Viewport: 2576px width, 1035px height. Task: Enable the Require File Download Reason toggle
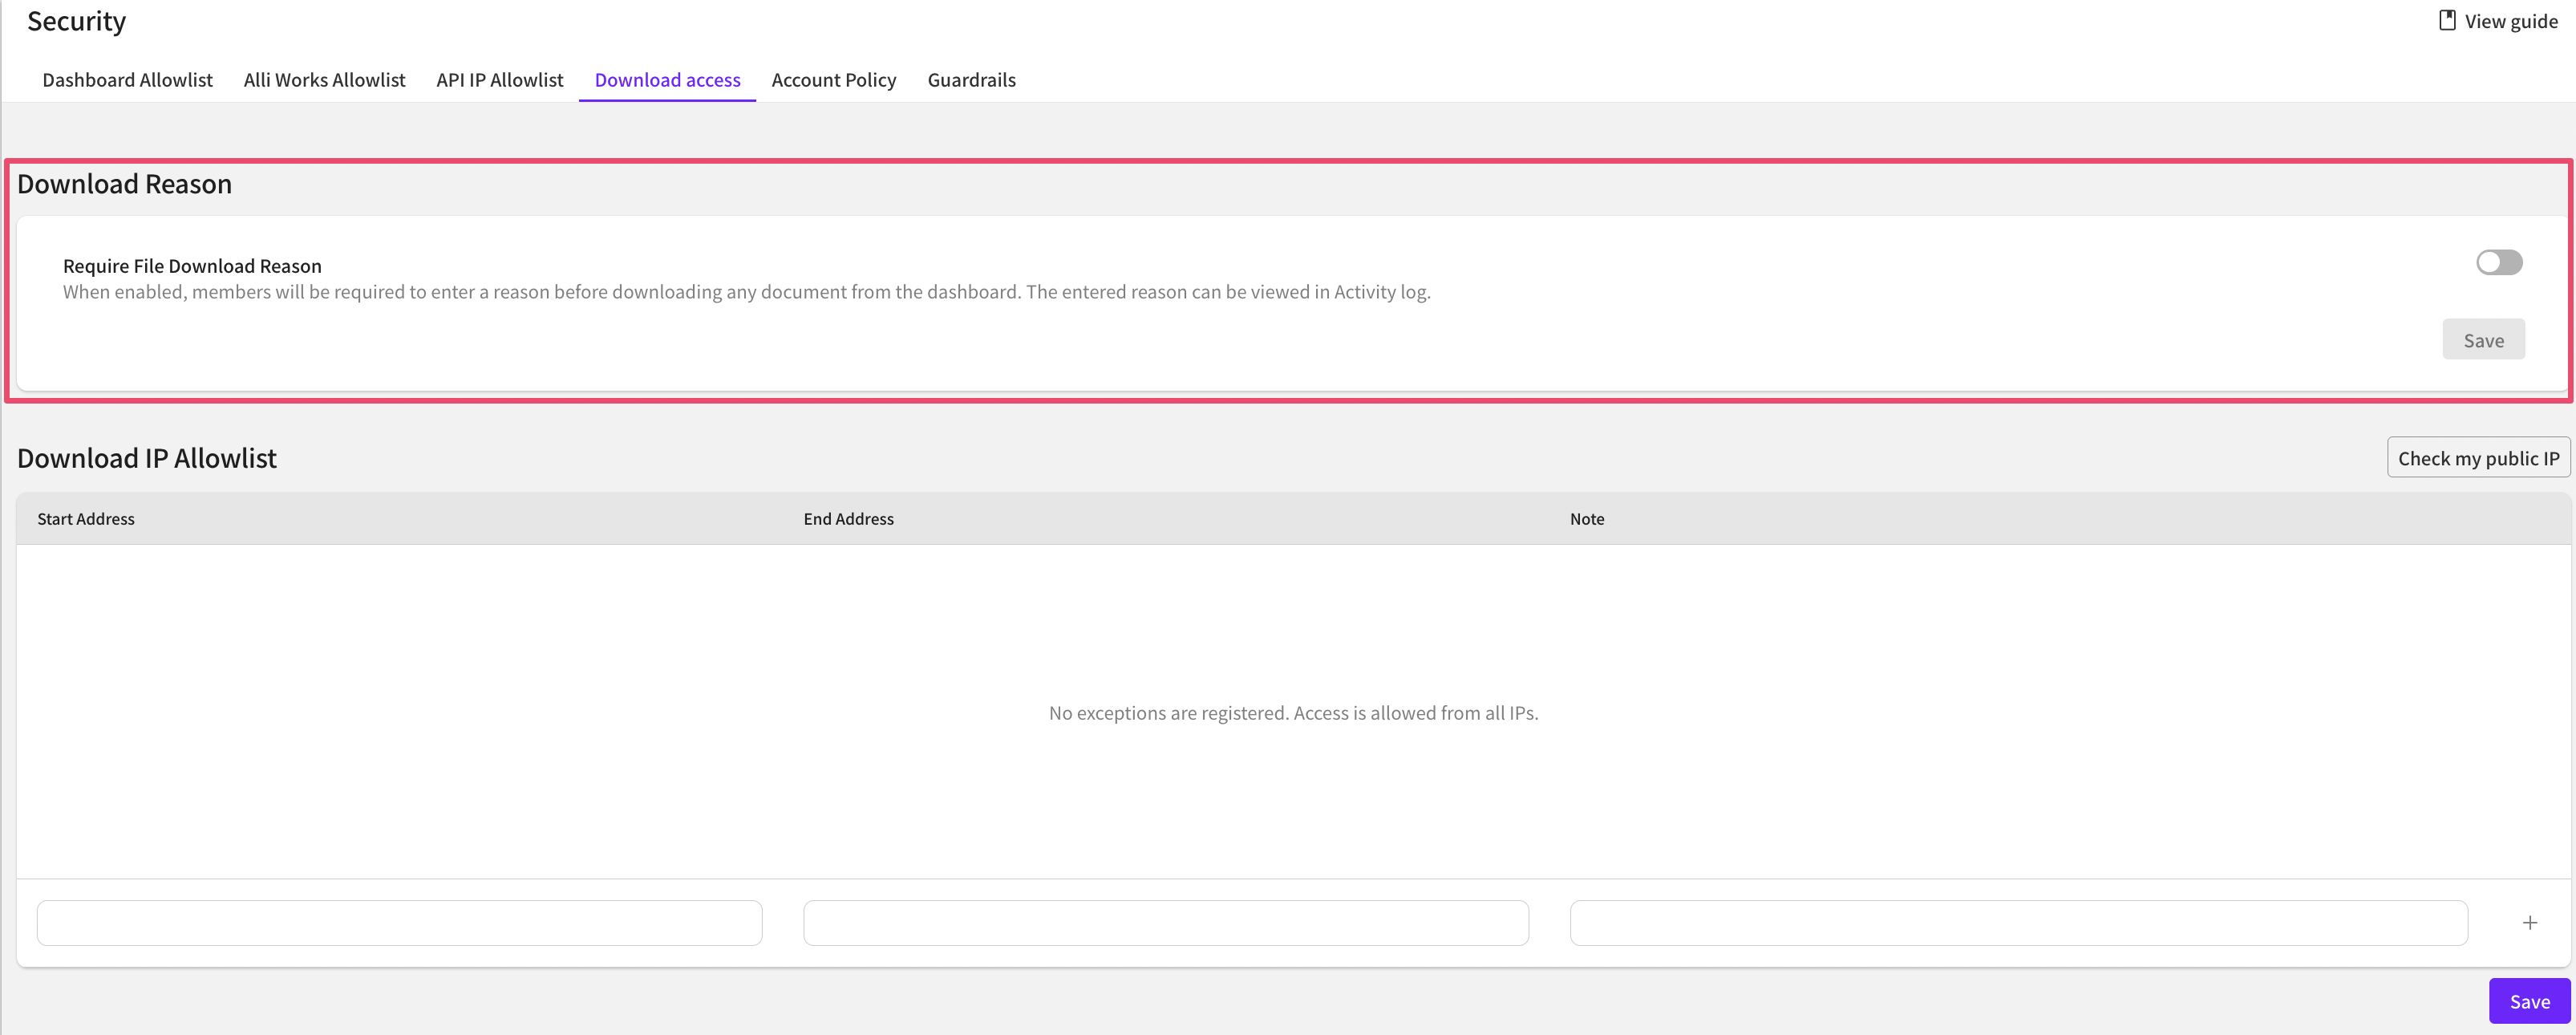(2498, 263)
